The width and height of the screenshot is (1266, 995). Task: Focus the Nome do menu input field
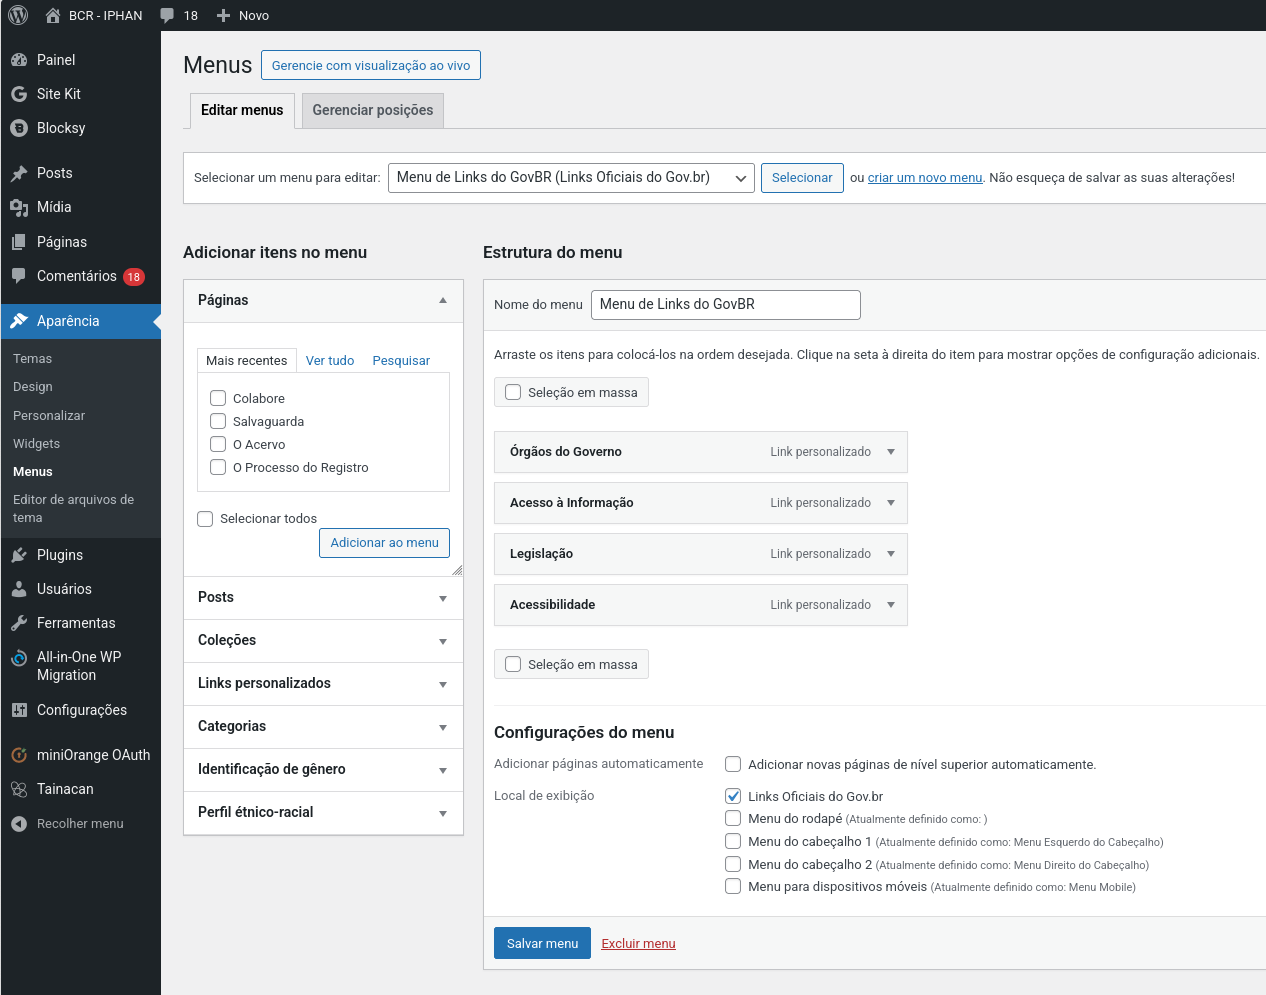pos(726,305)
